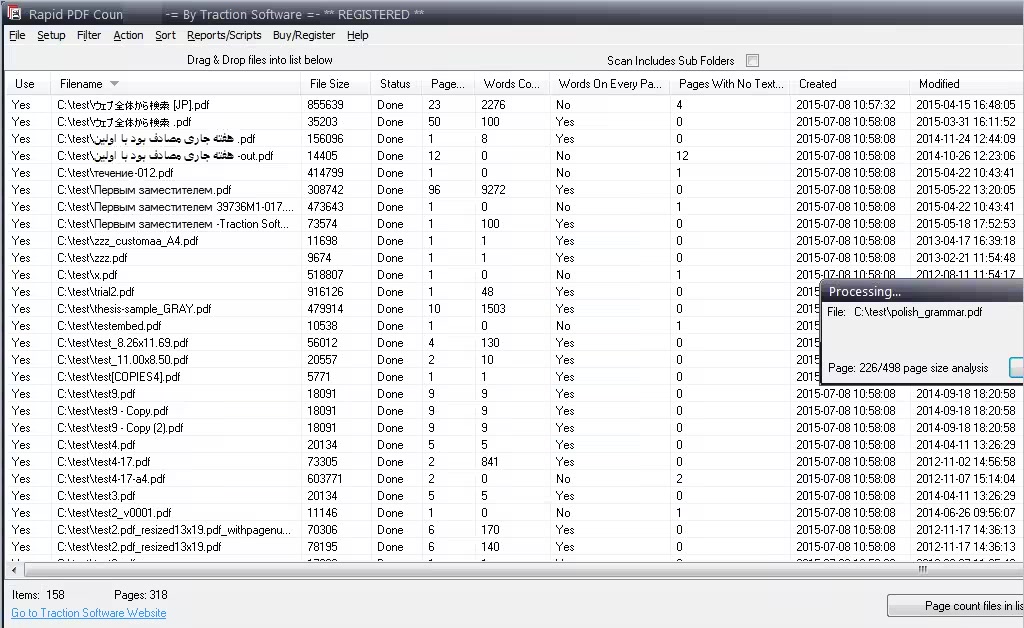Select the thesis-sample_GRAY.pdf row
Viewport: 1024px width, 628px height.
(x=134, y=309)
